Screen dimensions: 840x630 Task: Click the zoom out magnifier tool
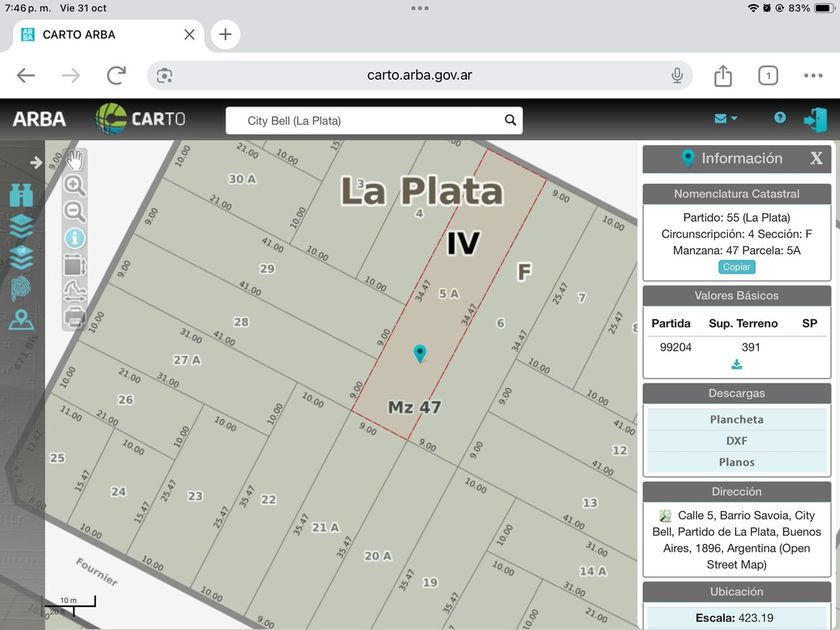point(75,211)
